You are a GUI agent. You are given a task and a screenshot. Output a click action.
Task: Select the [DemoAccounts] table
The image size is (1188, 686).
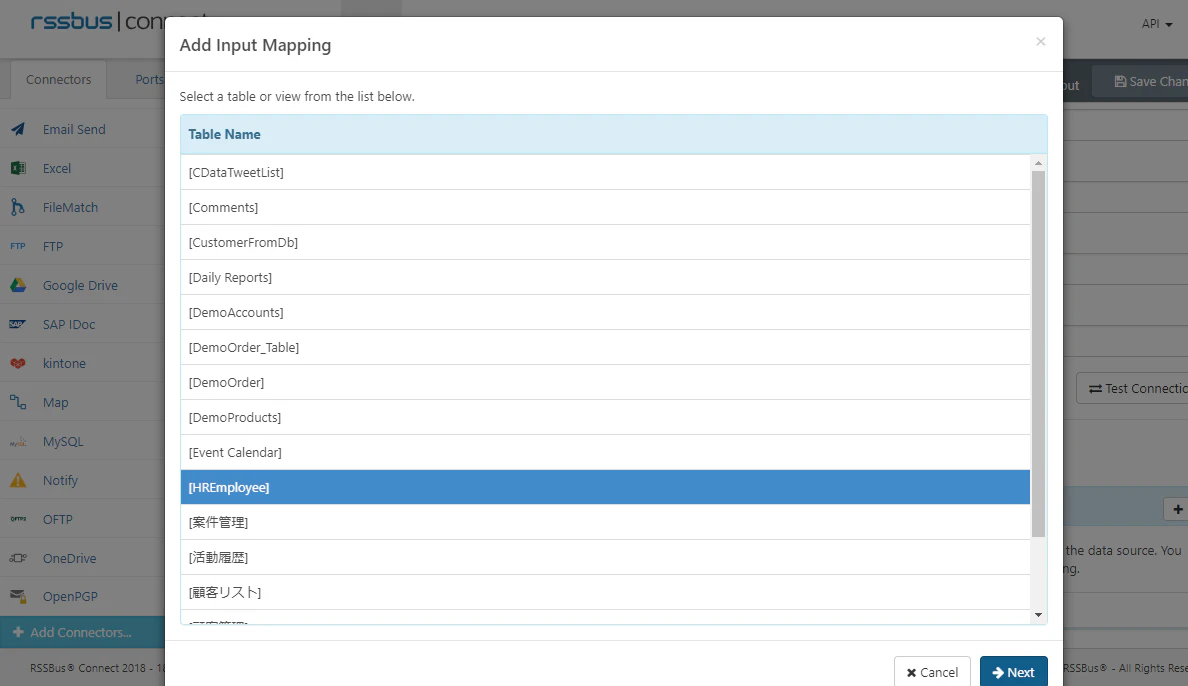pos(605,312)
